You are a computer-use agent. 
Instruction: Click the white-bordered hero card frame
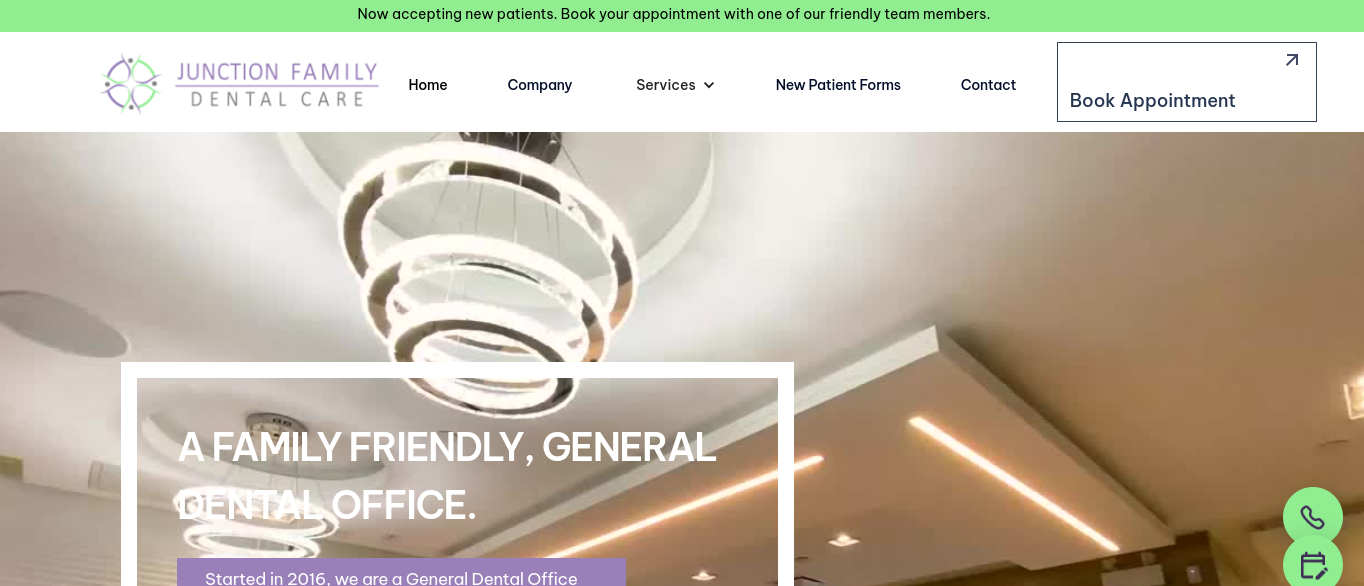[x=457, y=474]
